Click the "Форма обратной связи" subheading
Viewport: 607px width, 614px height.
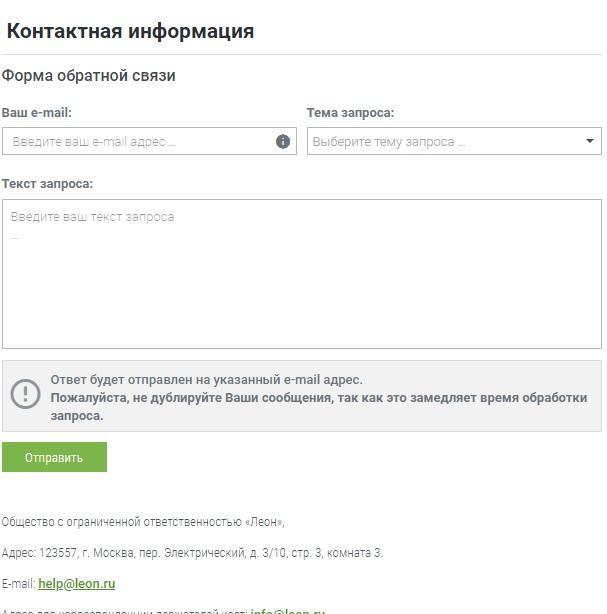click(x=89, y=76)
